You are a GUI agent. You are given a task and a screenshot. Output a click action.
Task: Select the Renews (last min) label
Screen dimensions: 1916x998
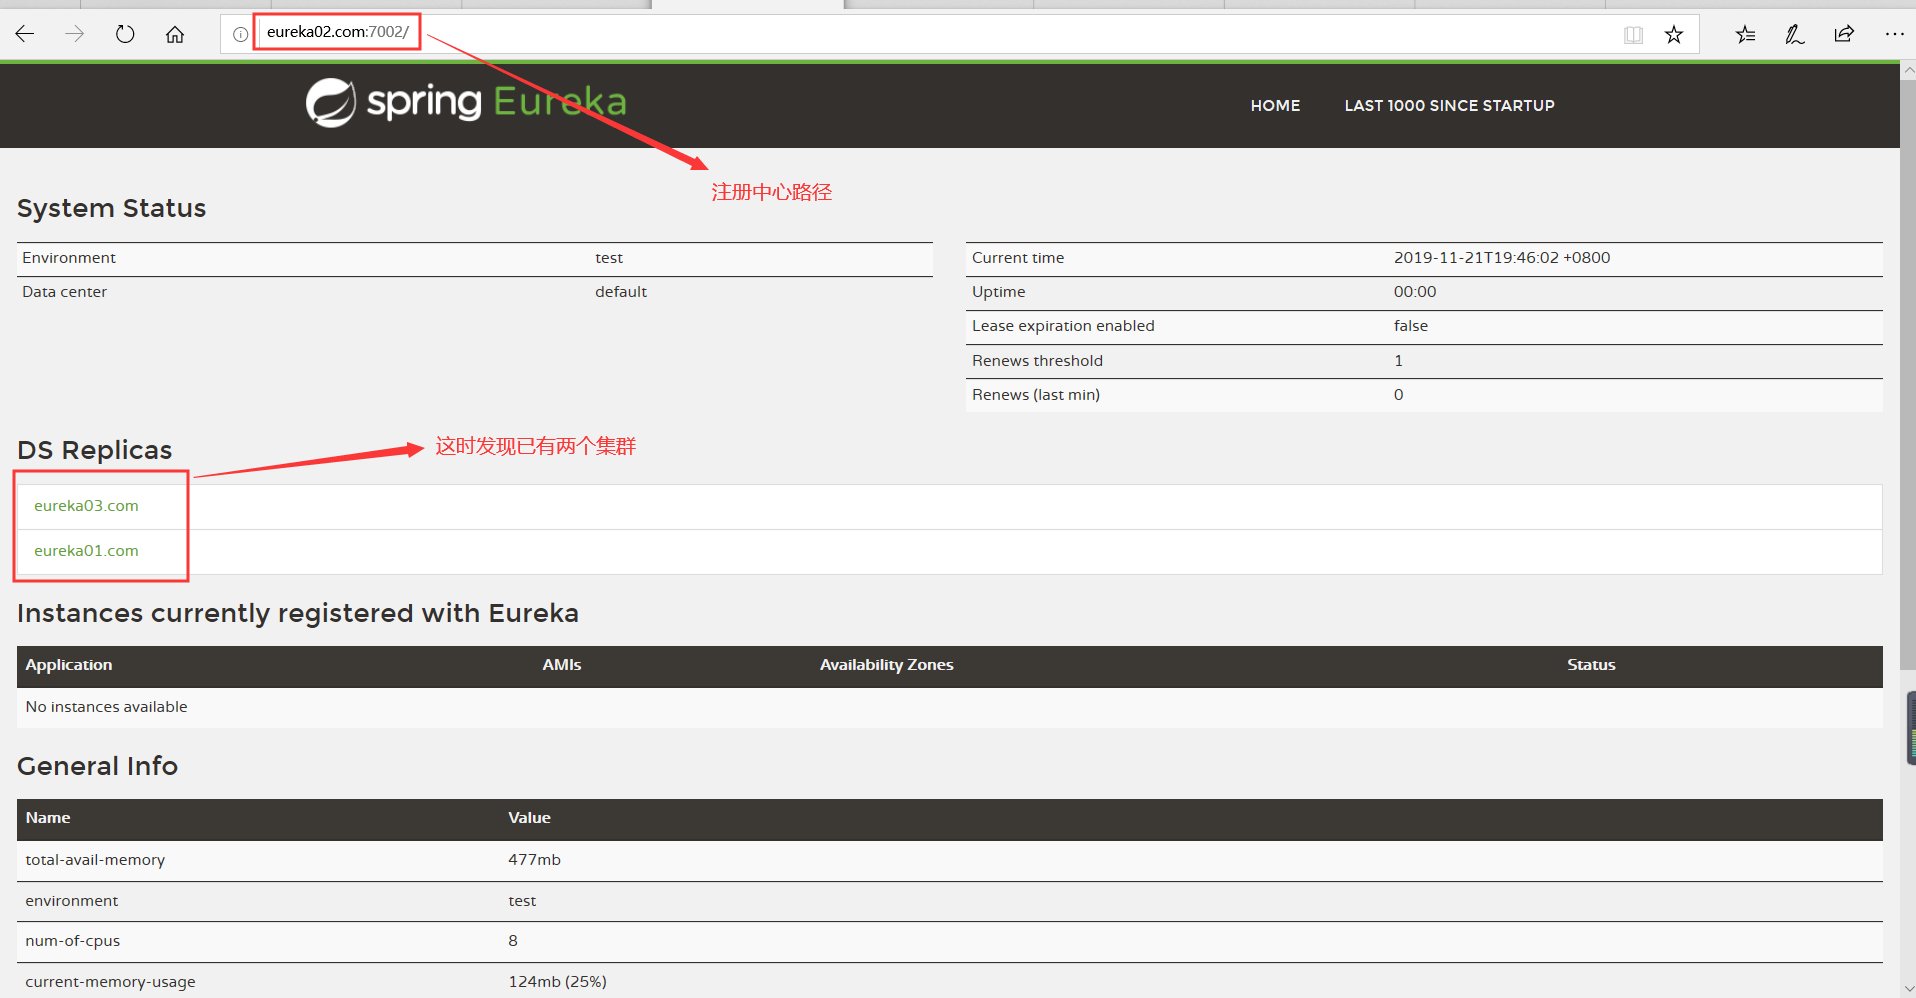[x=1036, y=395]
